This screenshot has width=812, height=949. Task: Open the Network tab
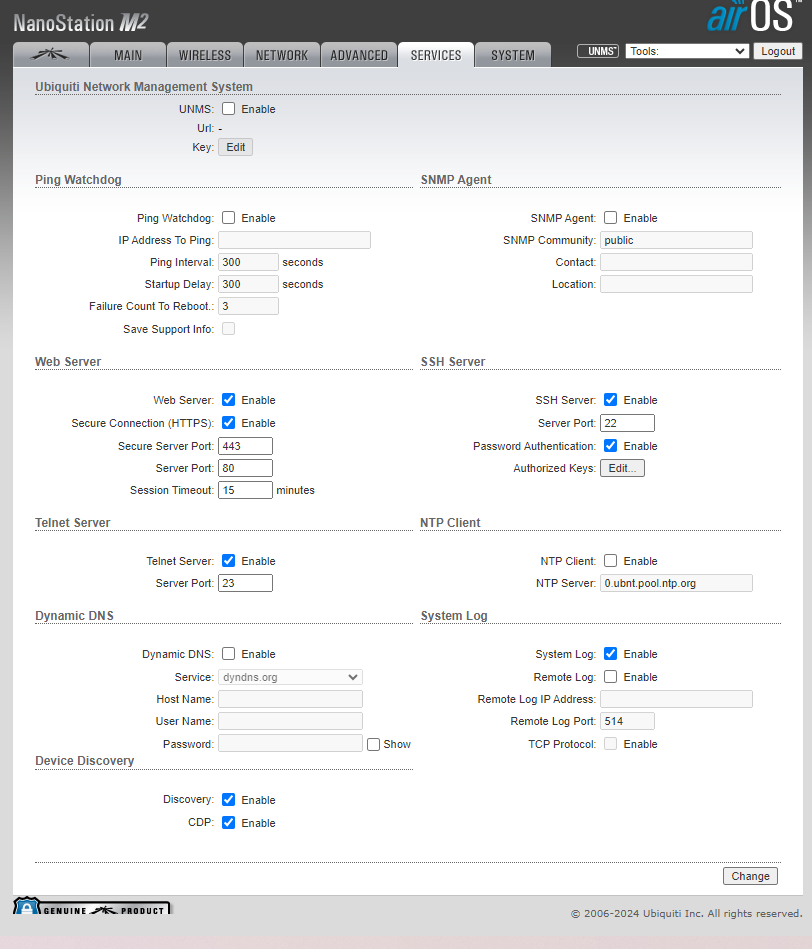[x=282, y=55]
